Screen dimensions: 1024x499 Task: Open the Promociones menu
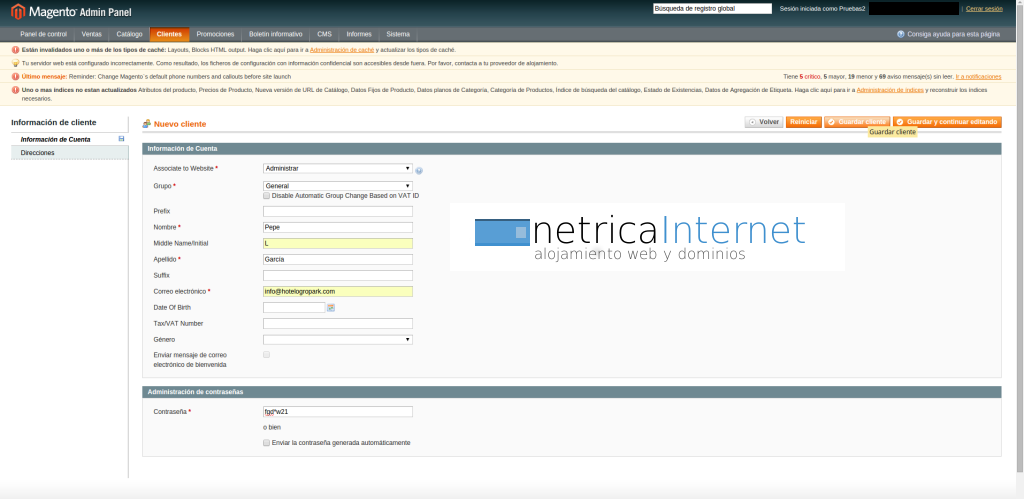pos(216,34)
